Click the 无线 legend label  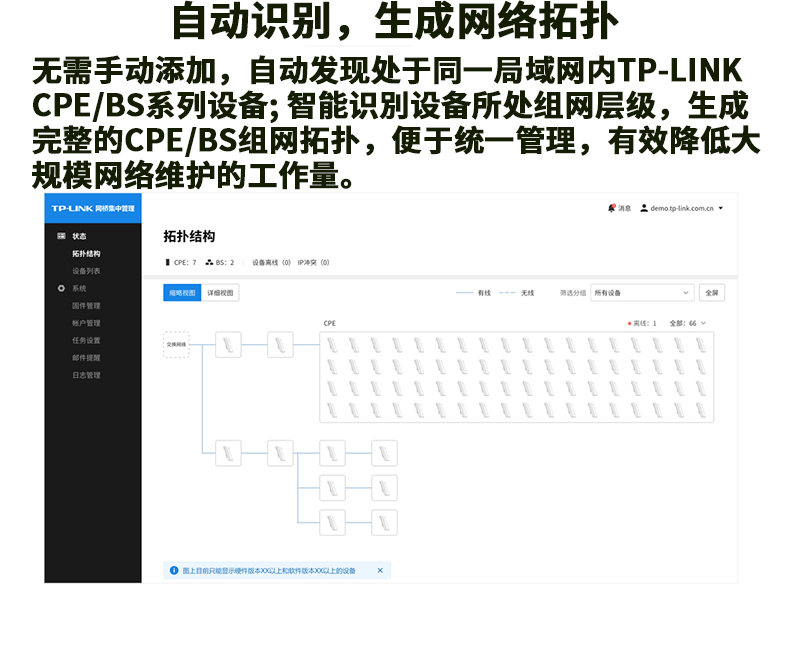click(x=527, y=293)
